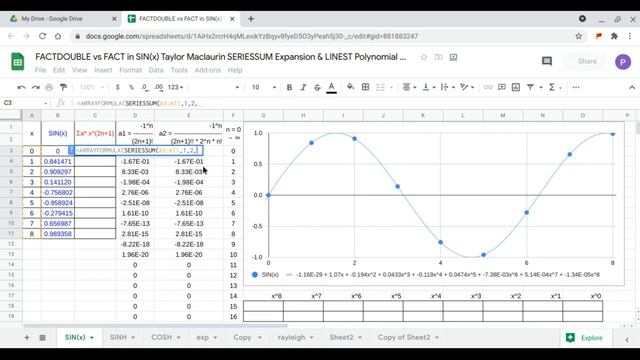The image size is (640, 360).
Task: Open the more number formats 123 dropdown
Action: click(176, 87)
